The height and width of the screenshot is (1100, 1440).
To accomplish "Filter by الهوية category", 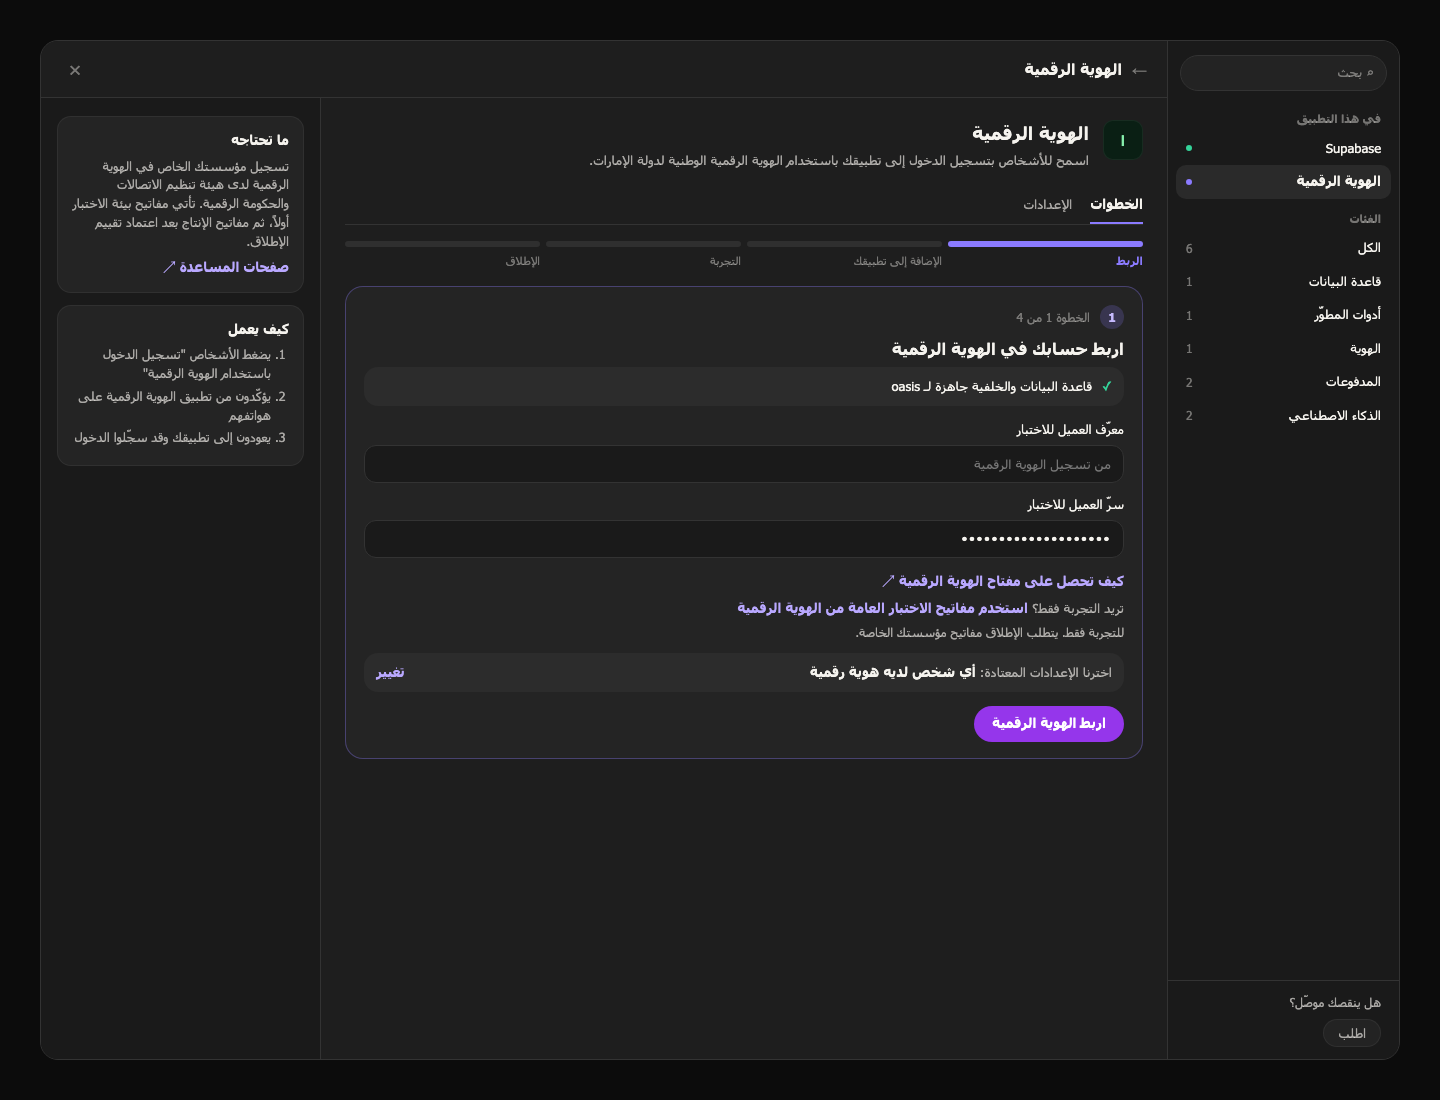I will 1283,349.
